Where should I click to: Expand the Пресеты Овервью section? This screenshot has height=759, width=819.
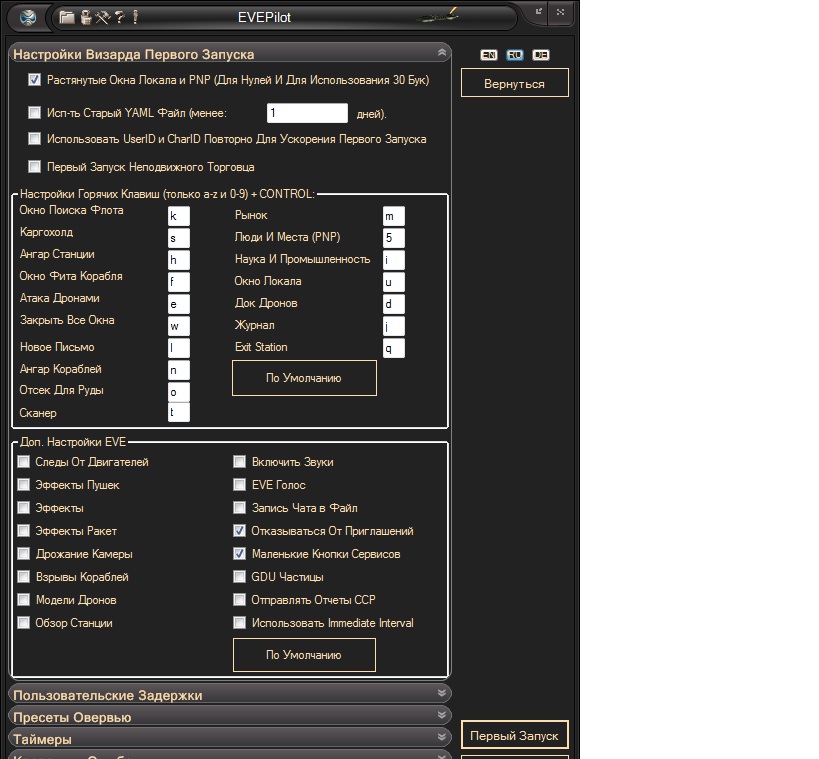230,716
